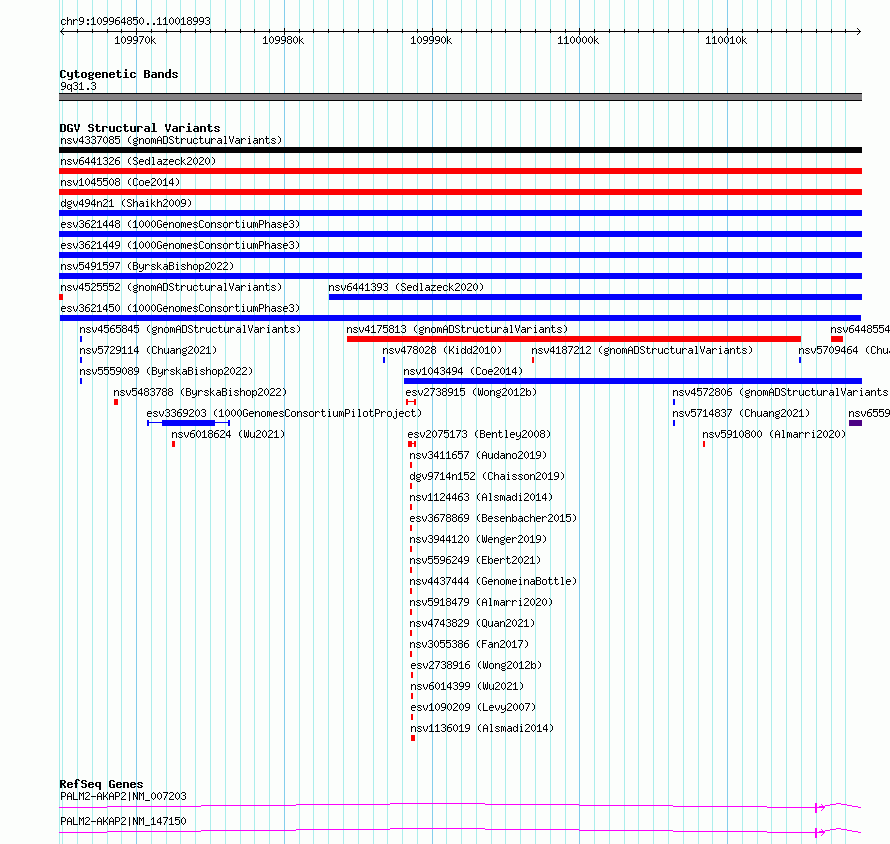Open esv3369203 (1000GenomesConsortiumPilotProject) label

pos(284,413)
